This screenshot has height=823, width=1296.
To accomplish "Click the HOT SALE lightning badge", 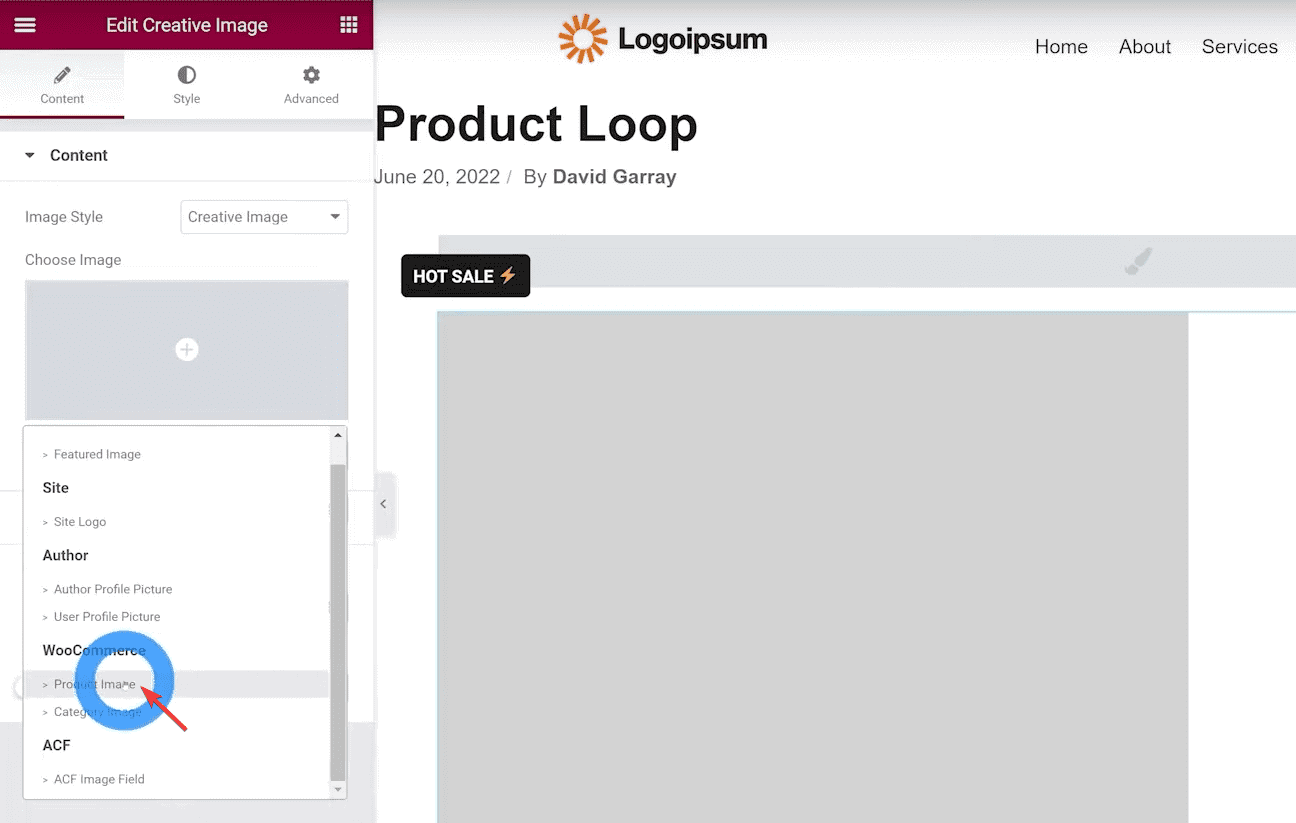I will (465, 275).
